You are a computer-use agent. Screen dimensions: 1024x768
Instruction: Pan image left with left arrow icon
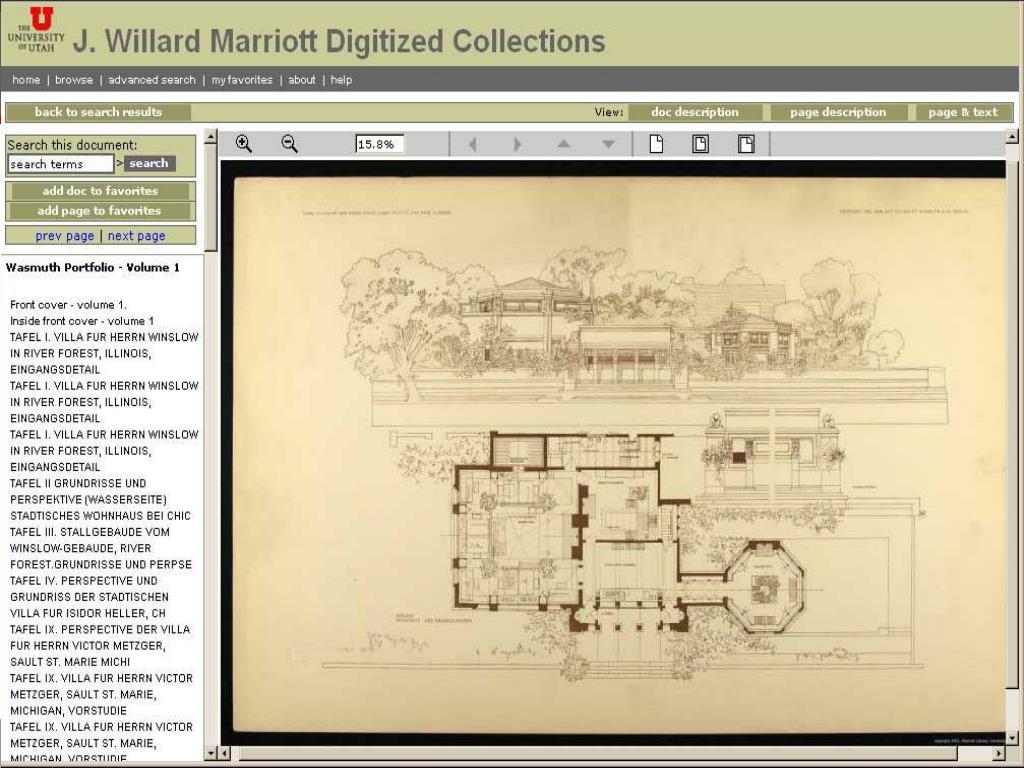click(x=472, y=144)
